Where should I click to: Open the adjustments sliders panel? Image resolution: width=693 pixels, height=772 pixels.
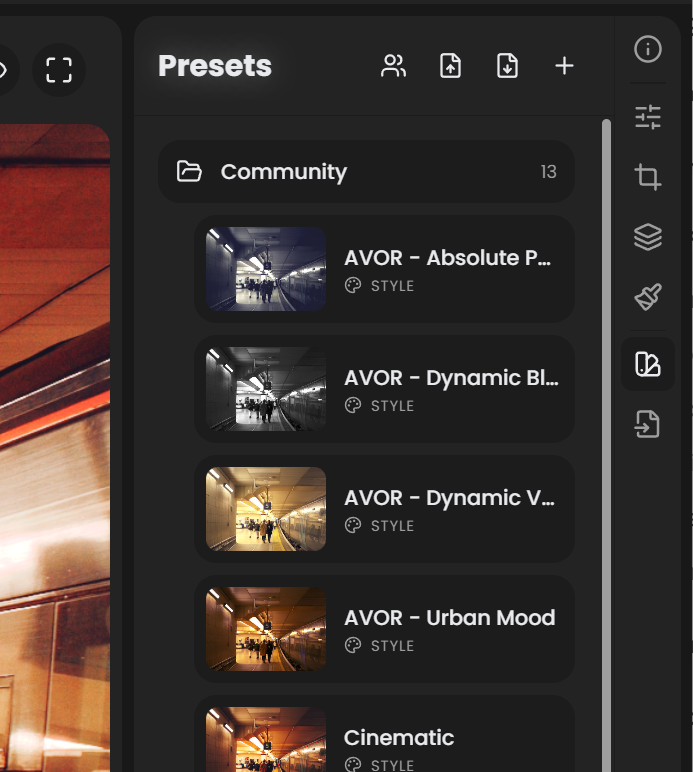[648, 117]
